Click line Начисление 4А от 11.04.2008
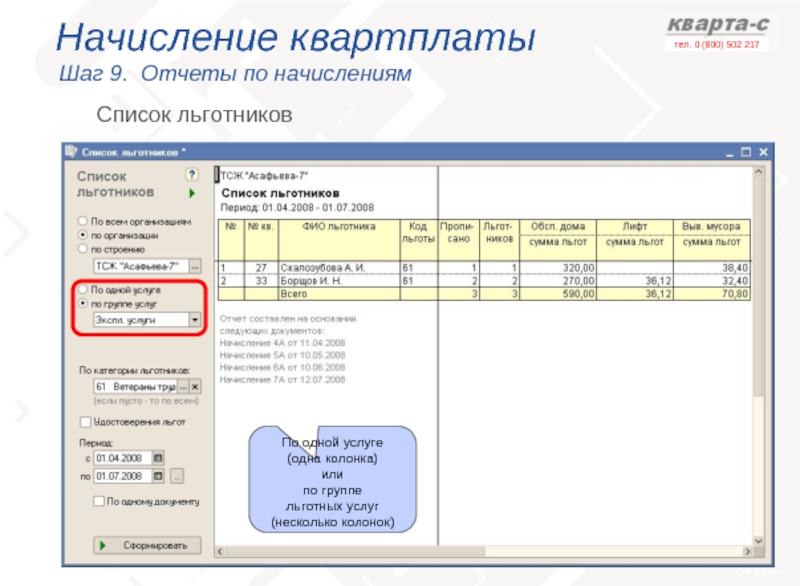 282,343
